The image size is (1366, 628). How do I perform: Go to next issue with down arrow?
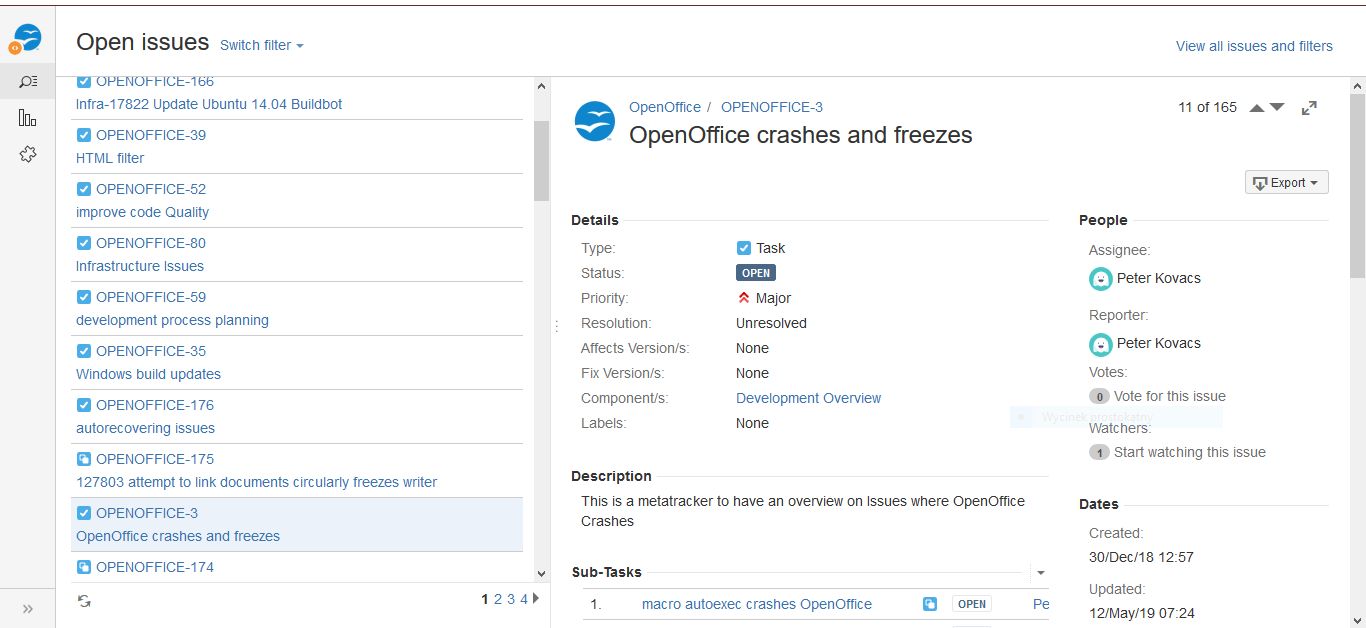click(x=1277, y=108)
